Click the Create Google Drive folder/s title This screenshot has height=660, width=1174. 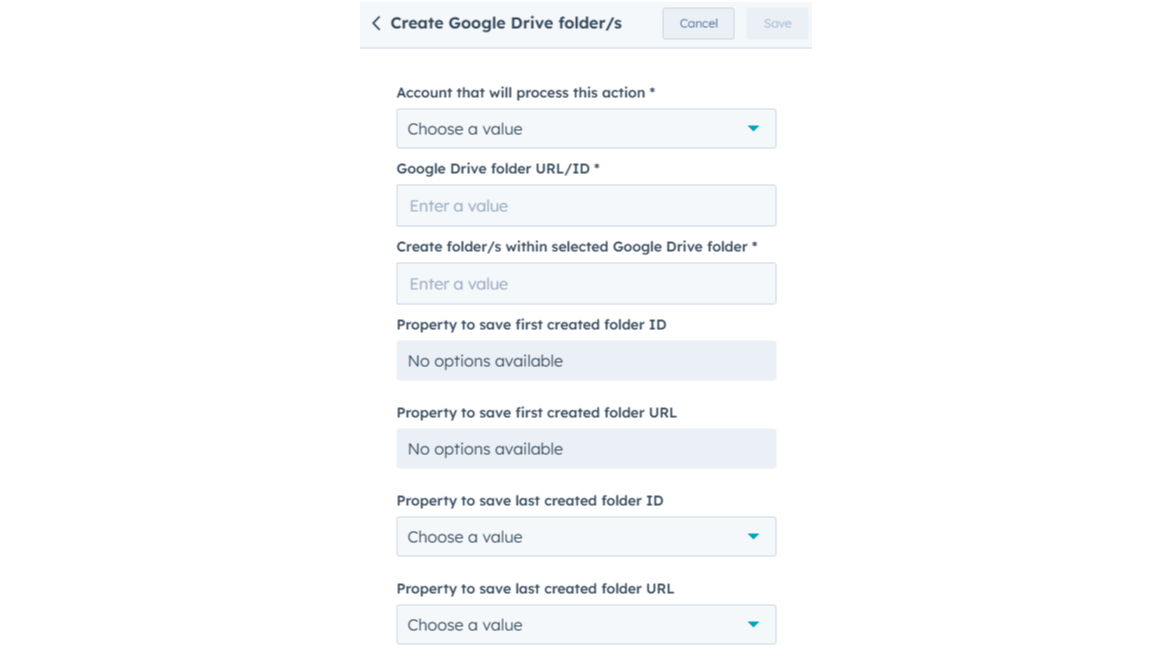point(506,23)
